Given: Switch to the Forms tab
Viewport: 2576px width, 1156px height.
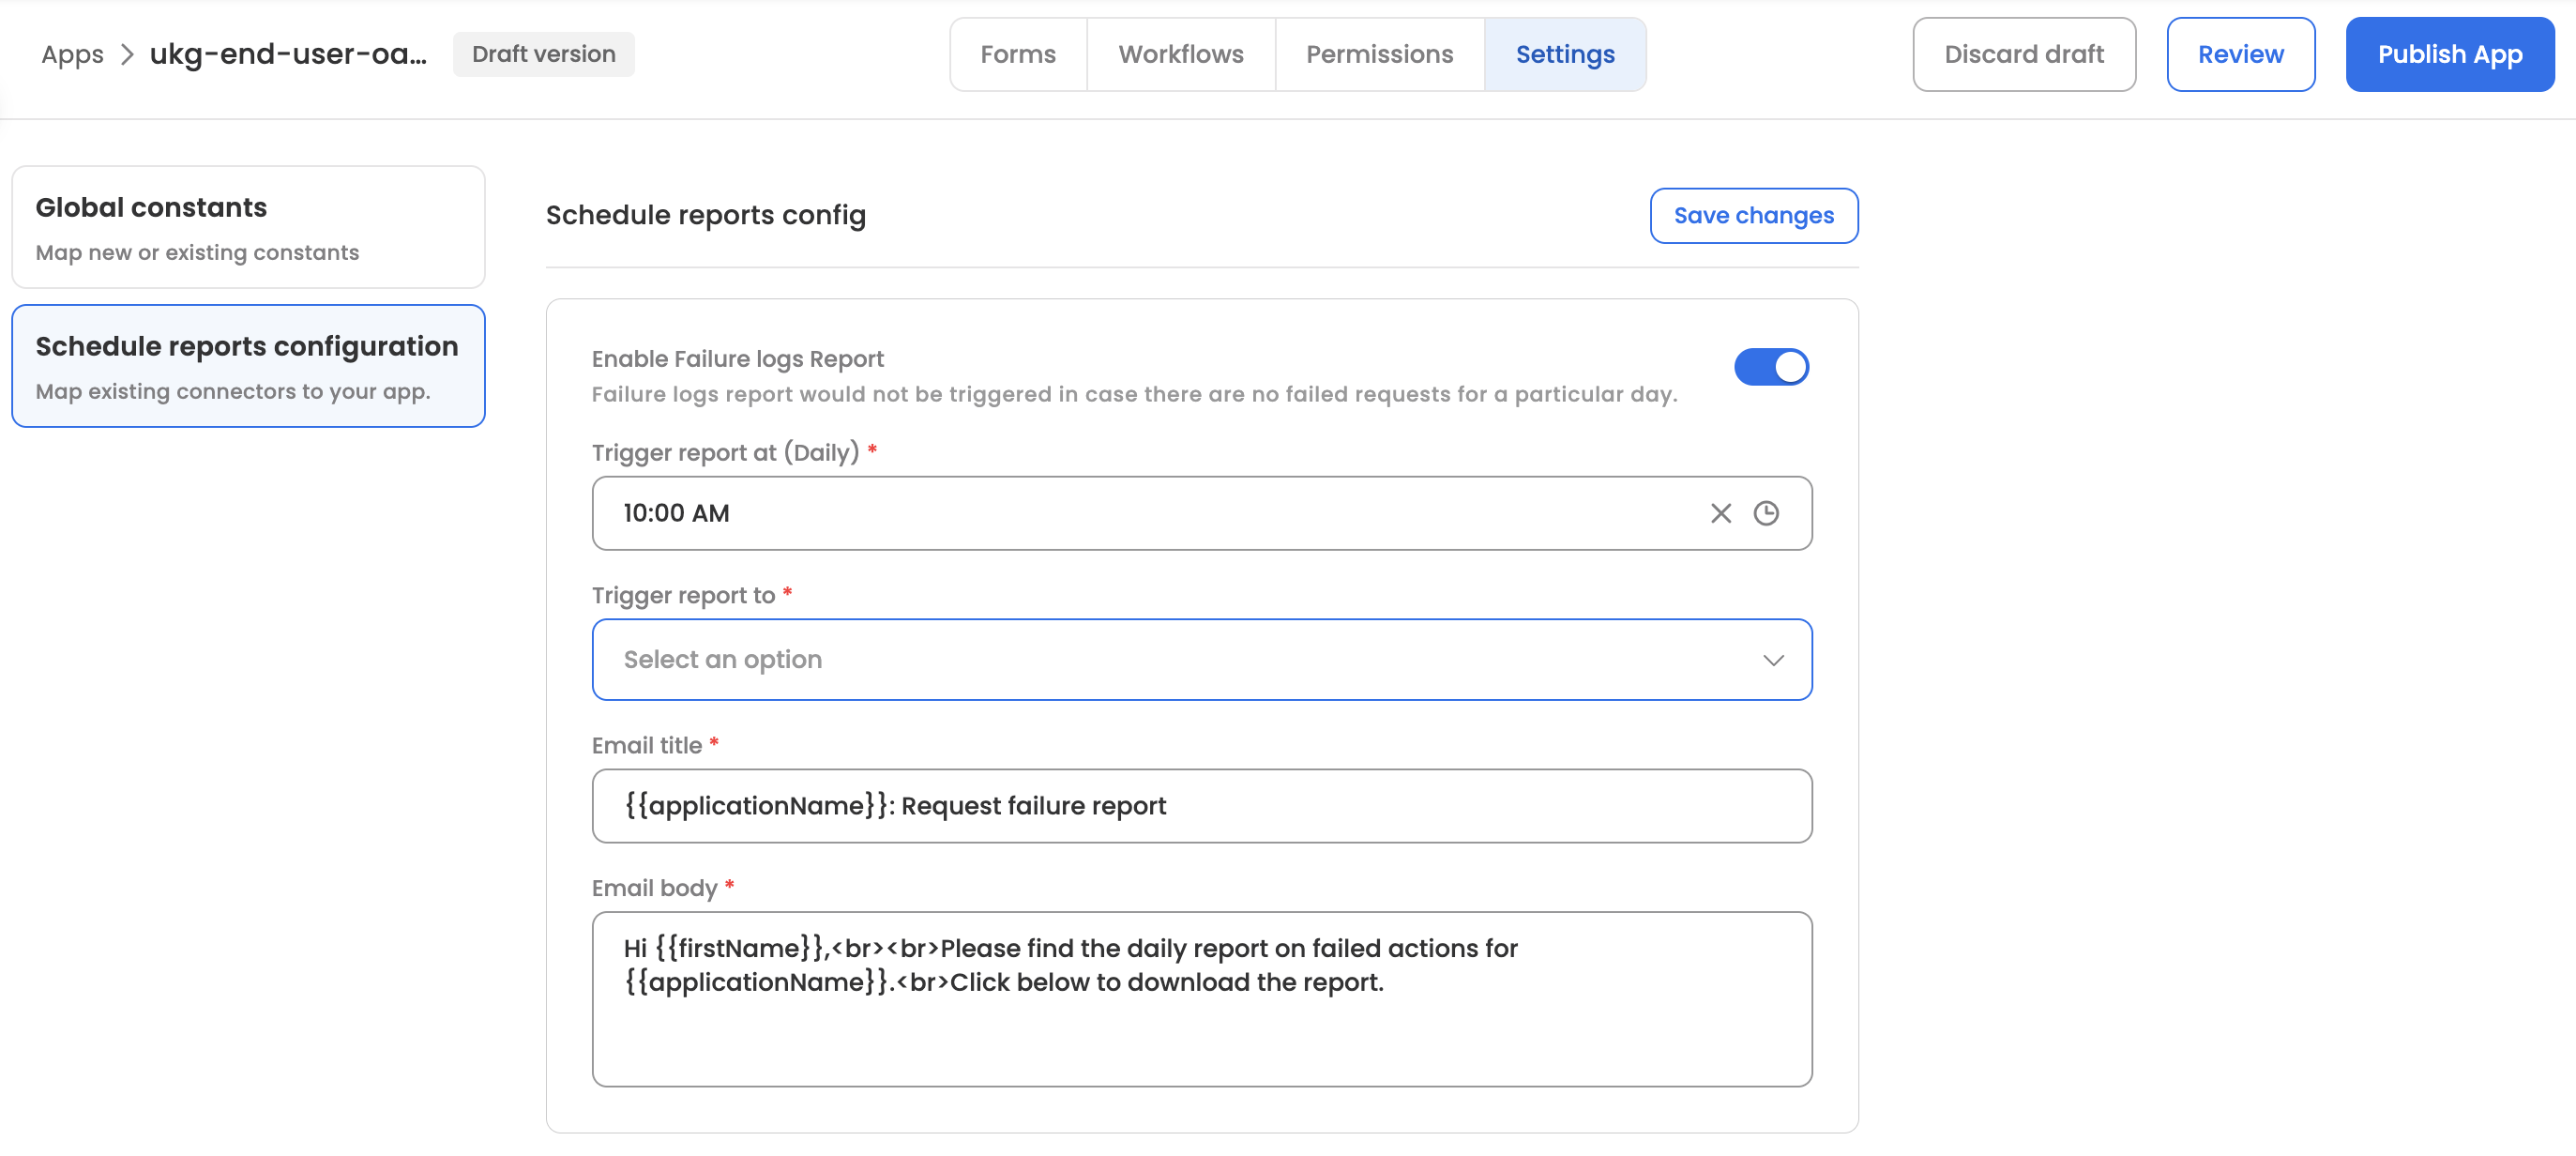Looking at the screenshot, I should tap(1017, 54).
